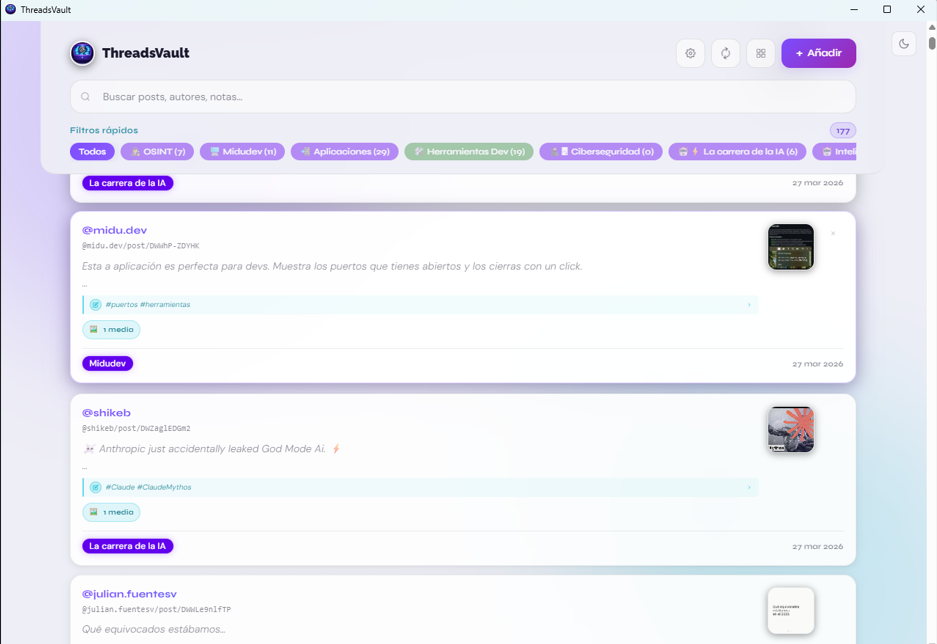This screenshot has width=937, height=644.
Task: Click the search magnifier icon
Action: (85, 97)
